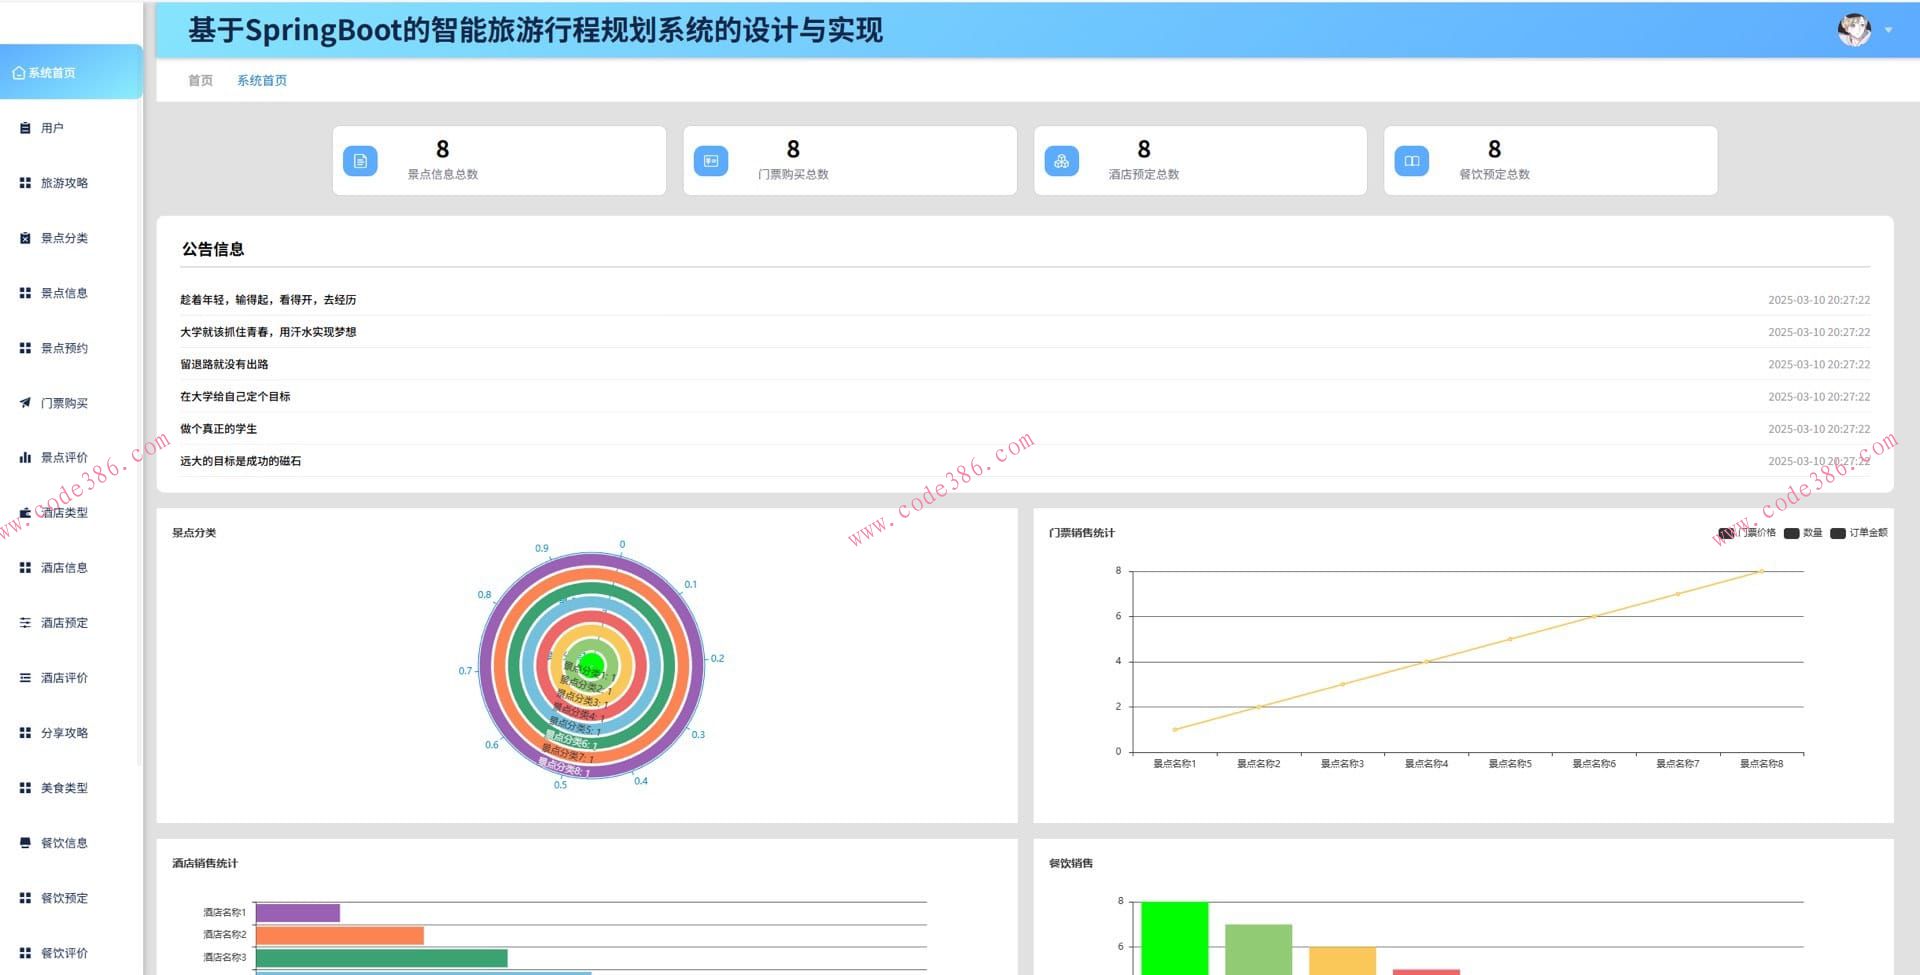Open announcement 趁着年轻，输得起，看得开，去经历

click(x=268, y=300)
